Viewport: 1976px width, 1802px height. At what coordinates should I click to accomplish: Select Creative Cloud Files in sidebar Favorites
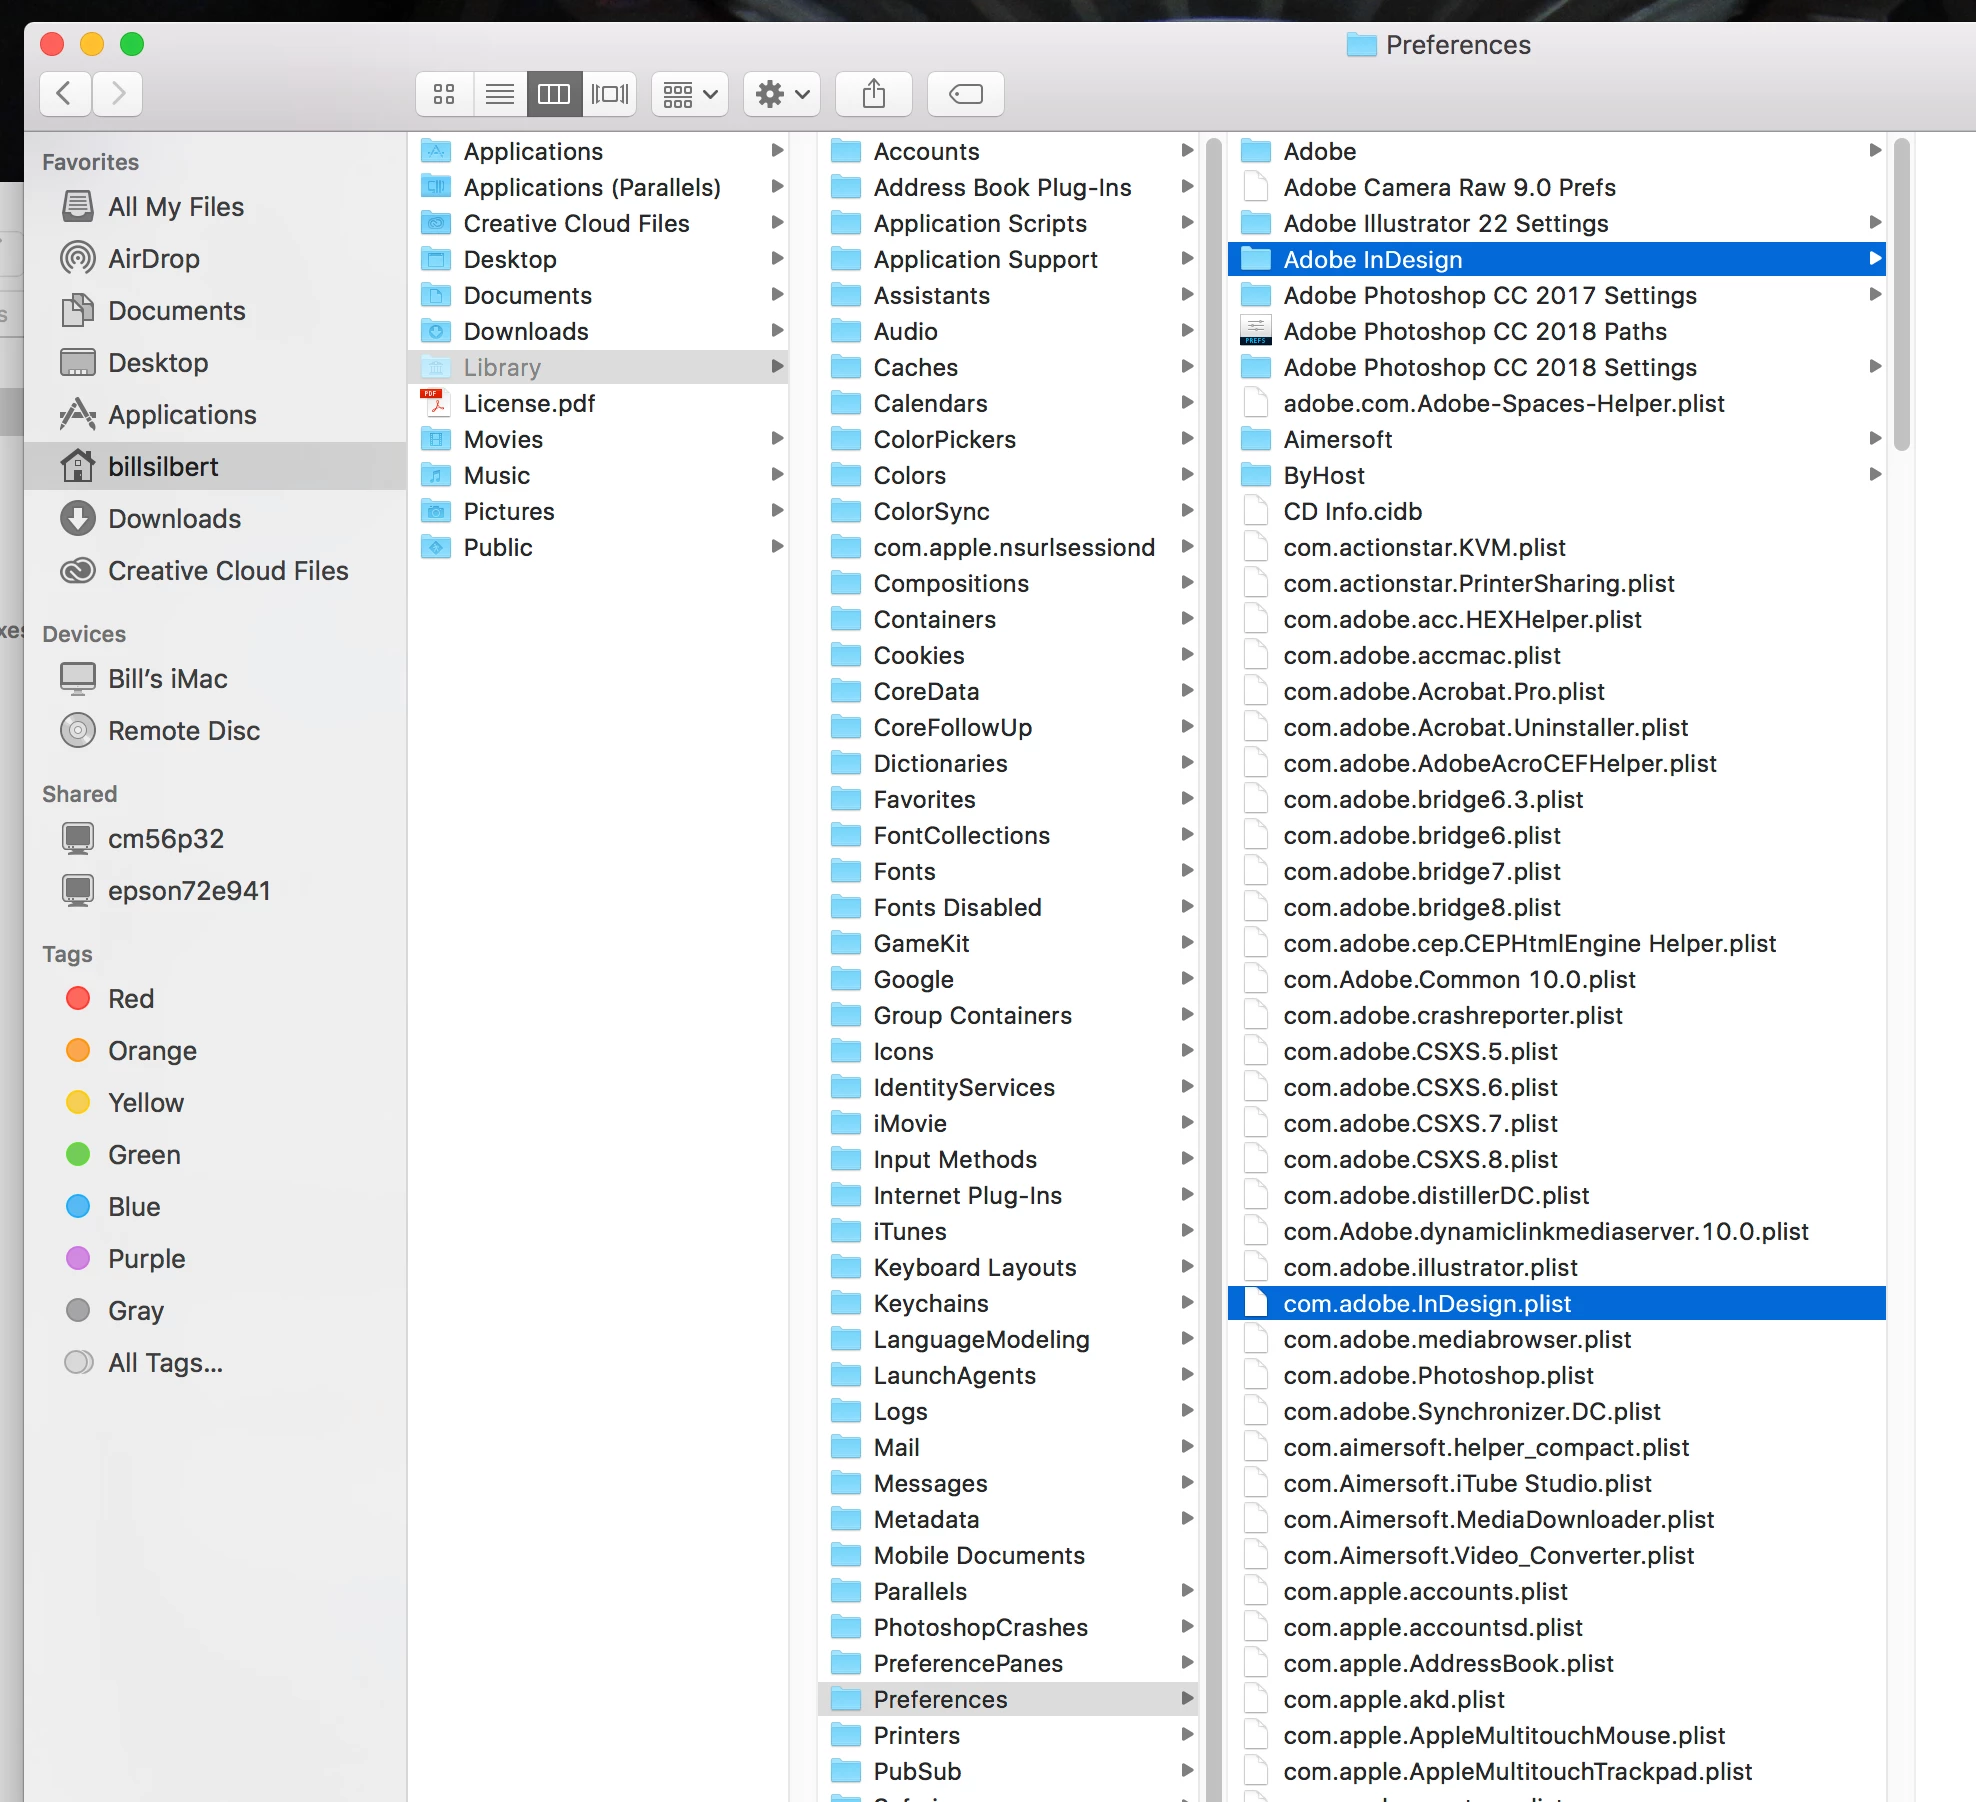coord(227,571)
